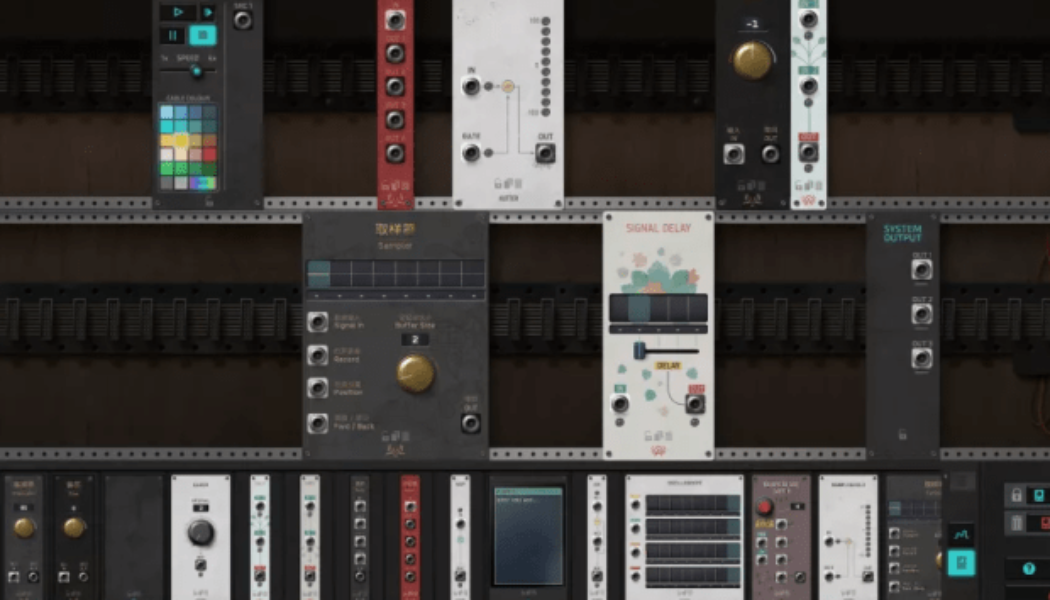Click the OUT jack on Signal Delay

tap(696, 404)
